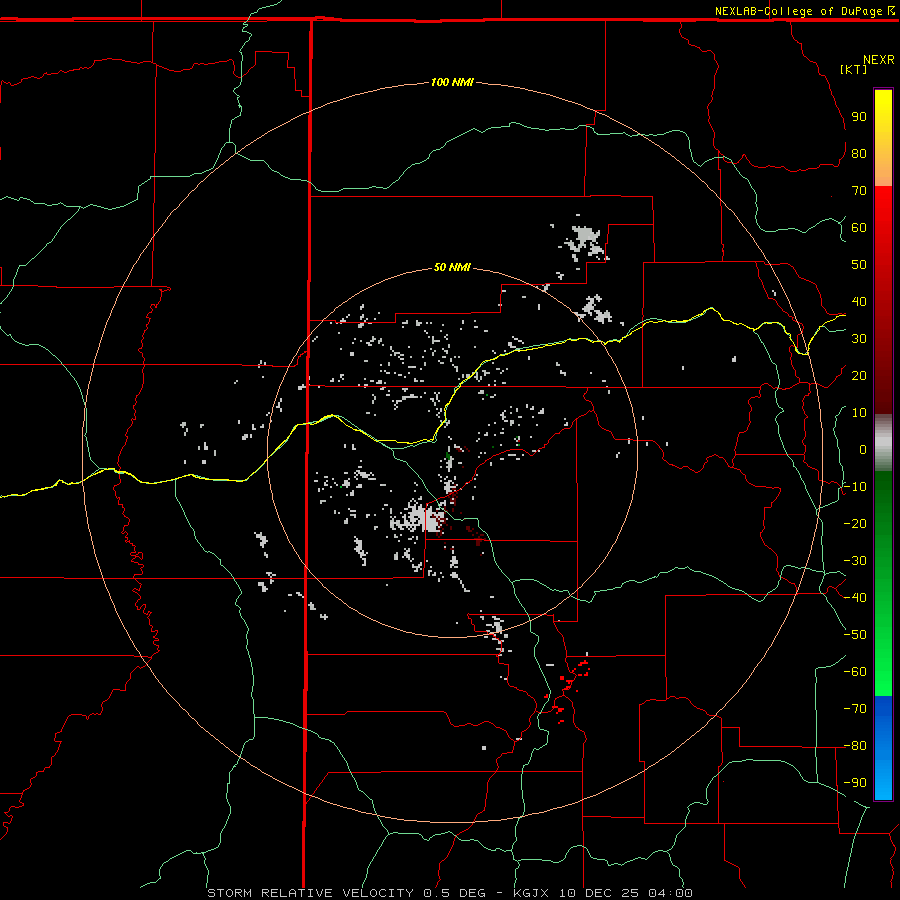This screenshot has width=900, height=900.
Task: Click the -40 value on the velocity scale
Action: click(855, 598)
